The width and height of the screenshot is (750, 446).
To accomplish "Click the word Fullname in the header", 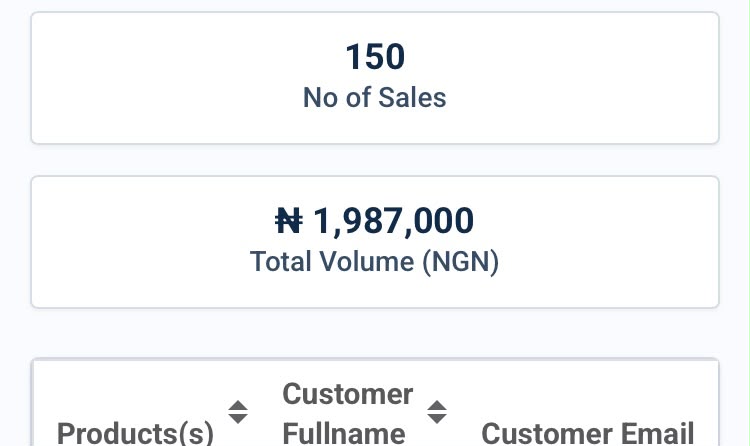I will coord(344,433).
